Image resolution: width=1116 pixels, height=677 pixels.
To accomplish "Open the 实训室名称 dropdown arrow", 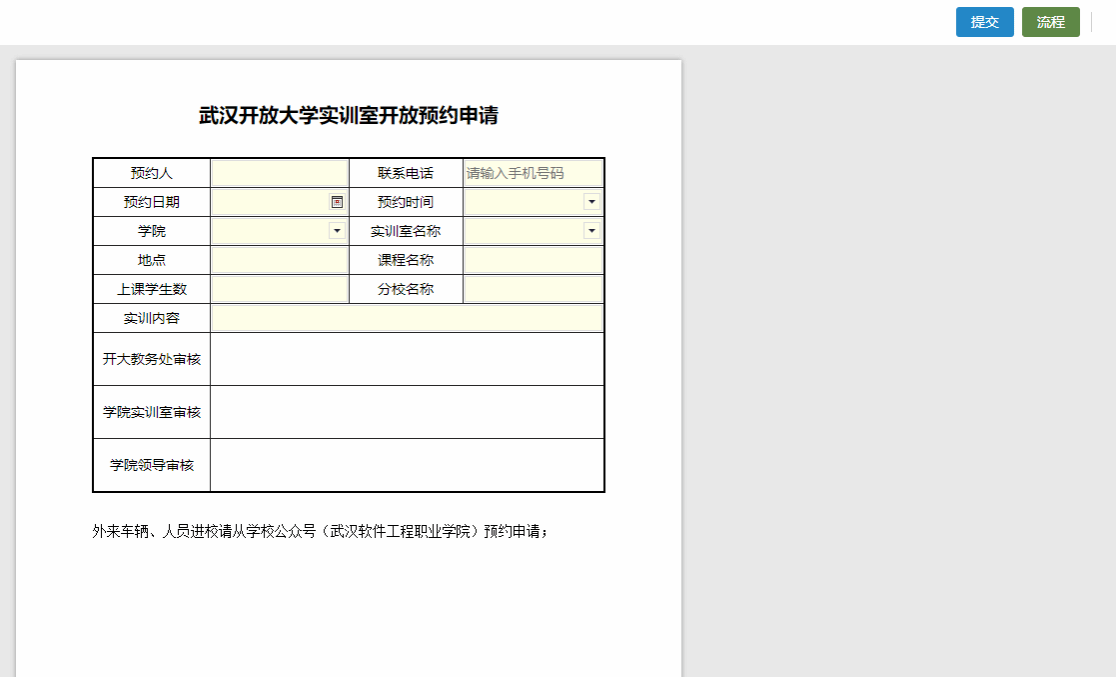I will [592, 231].
